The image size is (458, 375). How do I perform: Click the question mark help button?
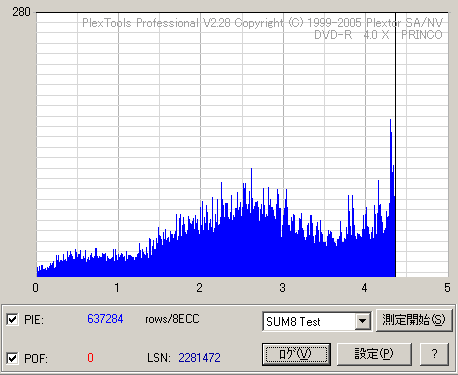pyautogui.click(x=434, y=354)
